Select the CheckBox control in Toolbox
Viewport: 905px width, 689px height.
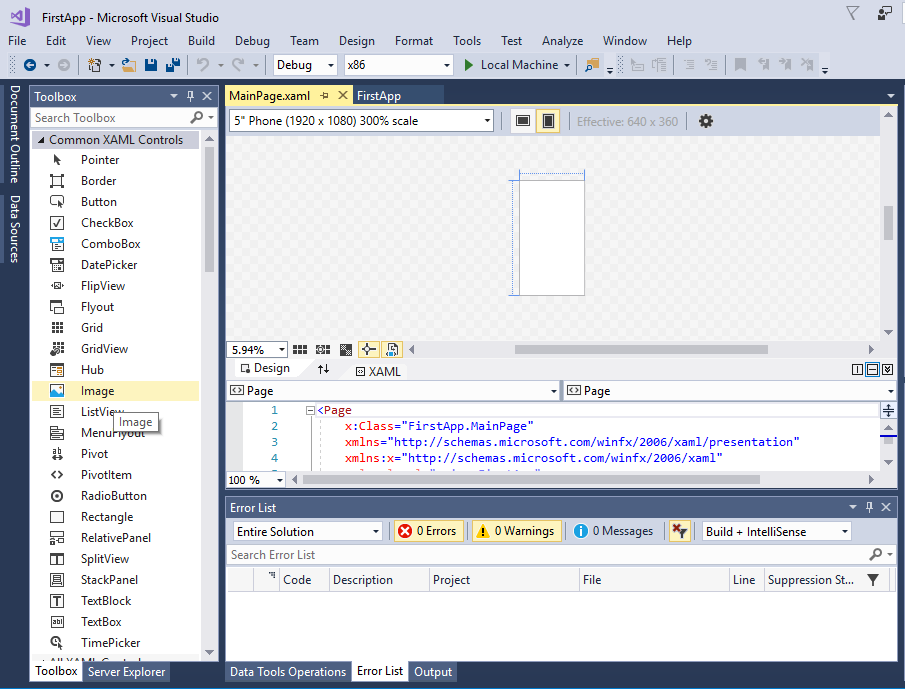tap(115, 223)
